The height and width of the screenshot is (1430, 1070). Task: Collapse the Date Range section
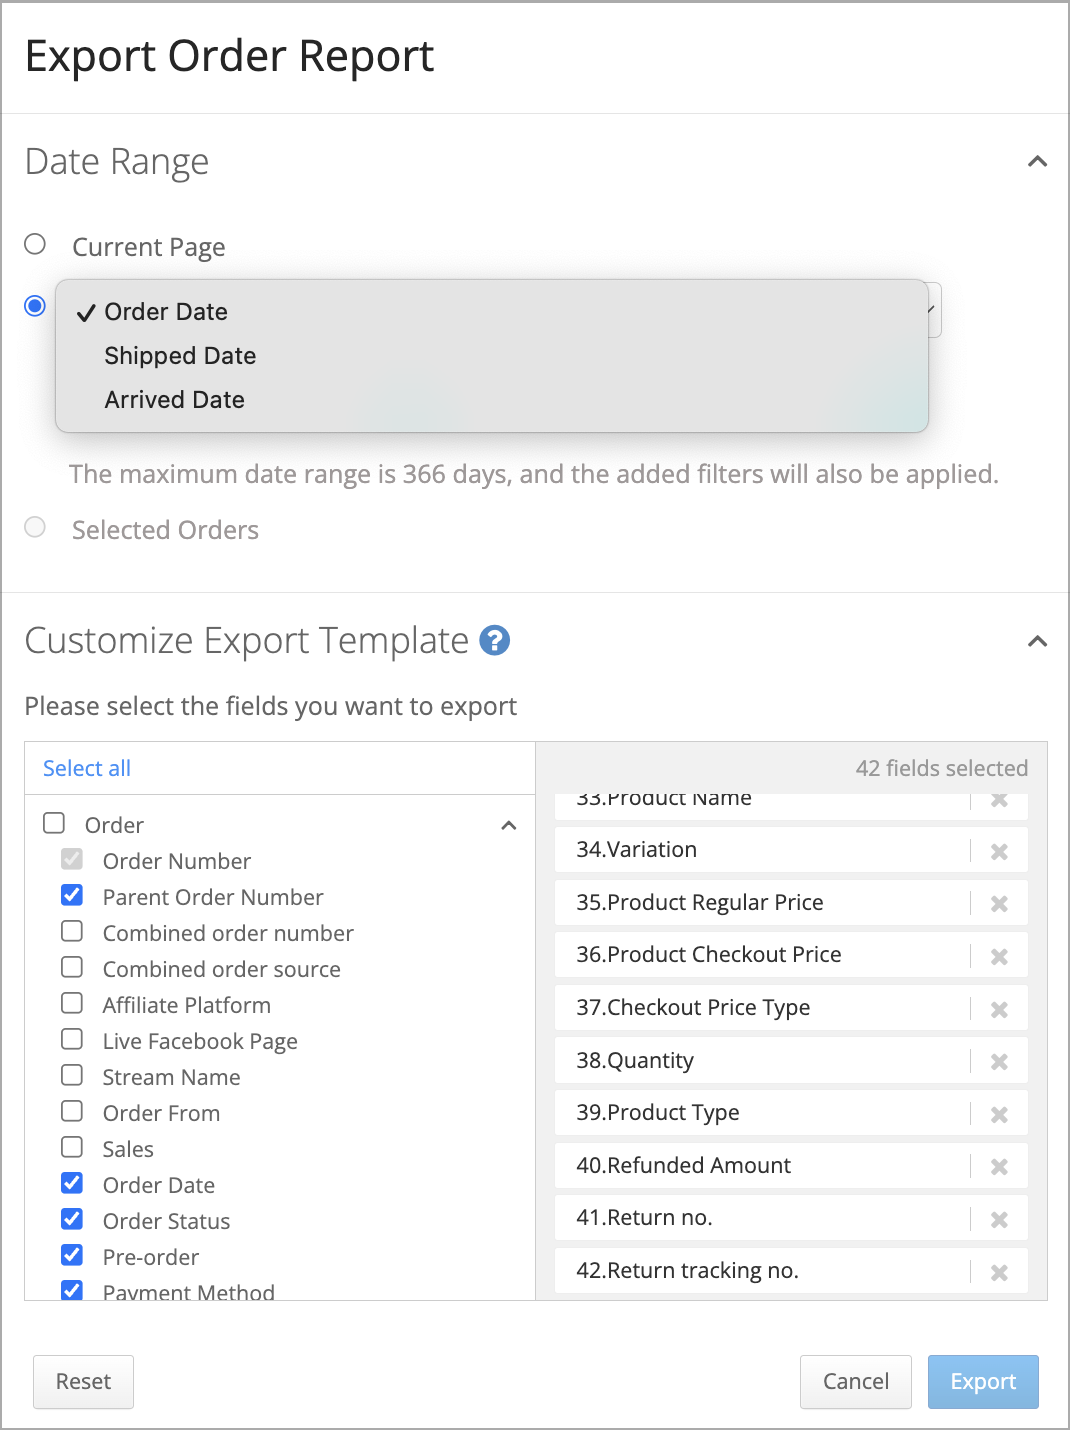1037,161
